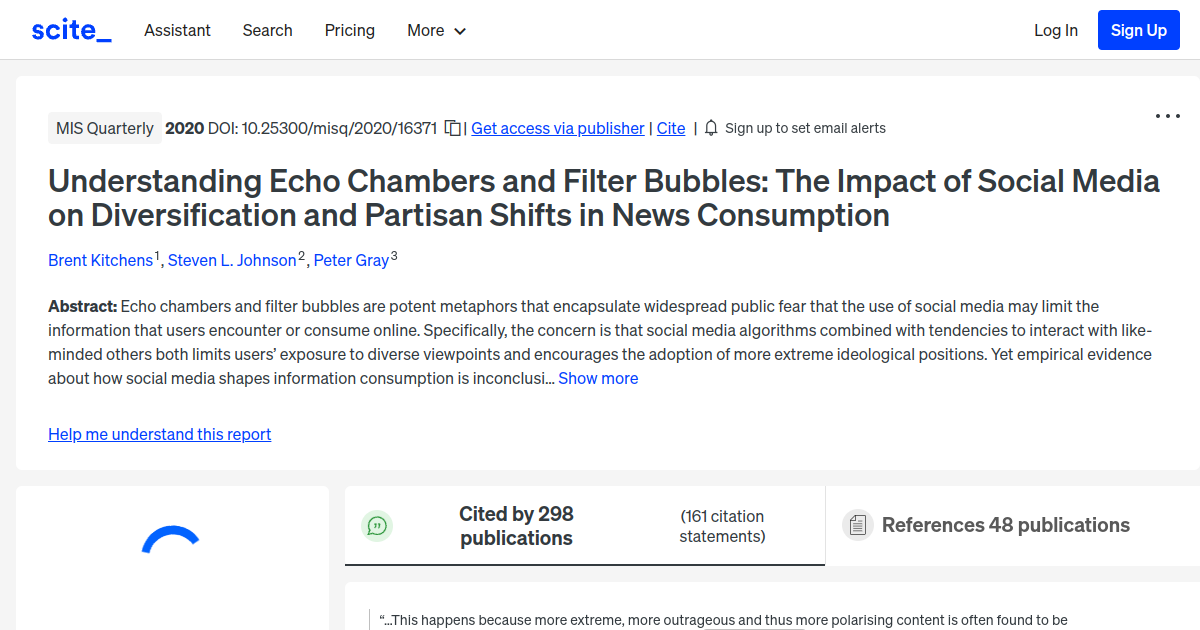The width and height of the screenshot is (1200, 630).
Task: Select the Cited by 298 publications tab
Action: pos(516,525)
